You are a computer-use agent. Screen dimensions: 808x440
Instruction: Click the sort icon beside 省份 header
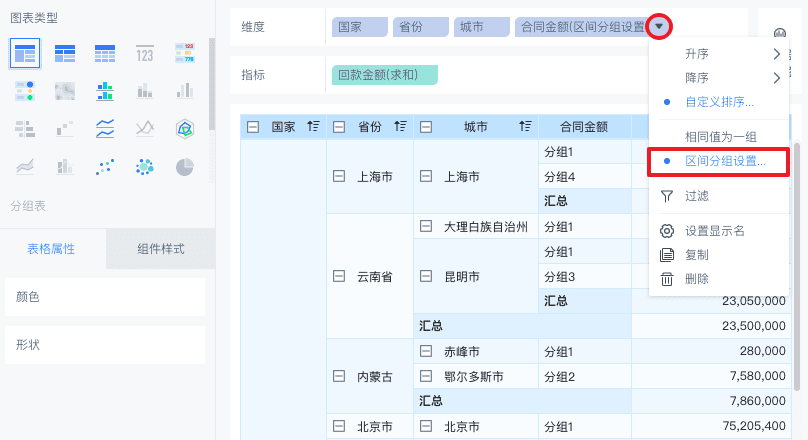[x=400, y=127]
